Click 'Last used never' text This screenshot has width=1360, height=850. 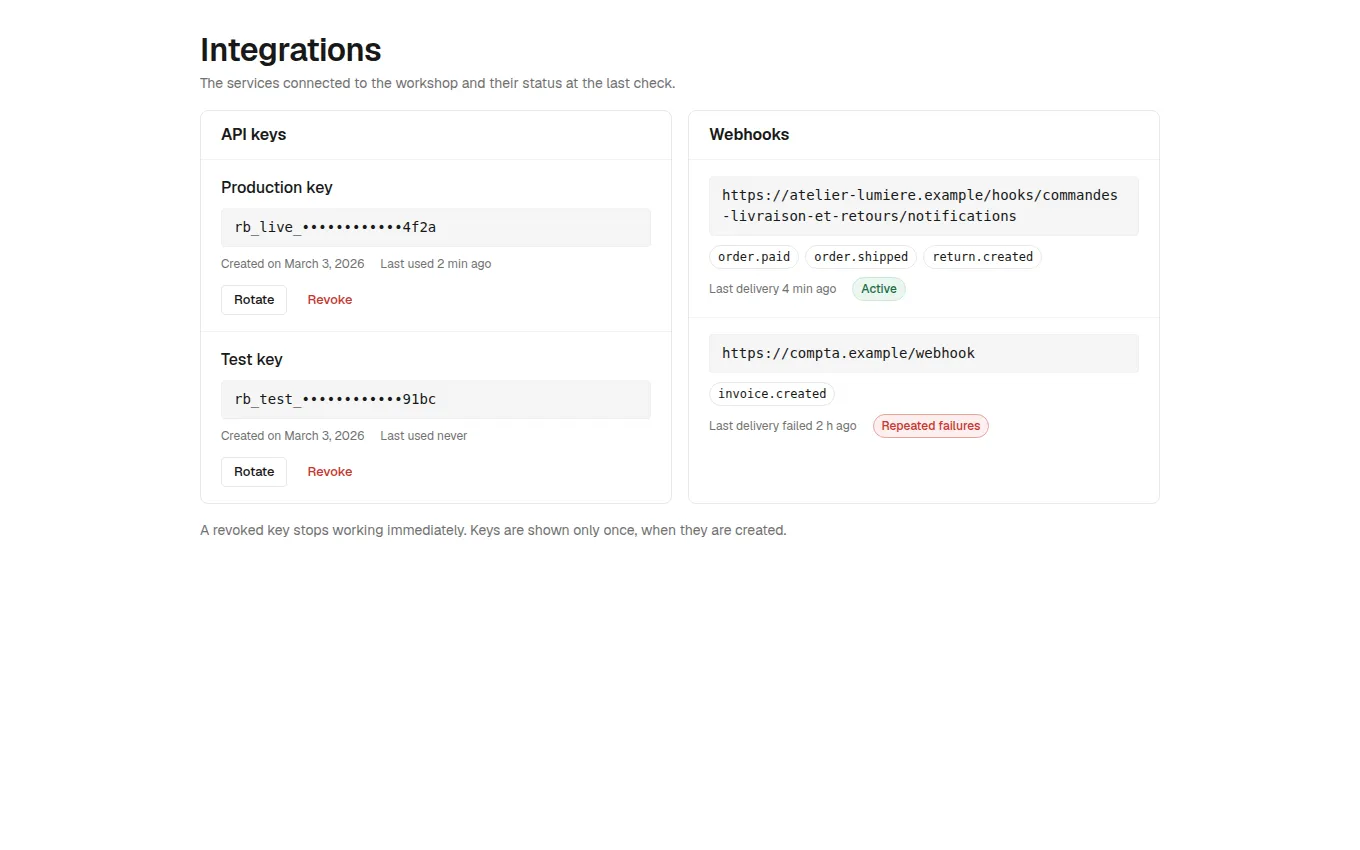(x=424, y=436)
